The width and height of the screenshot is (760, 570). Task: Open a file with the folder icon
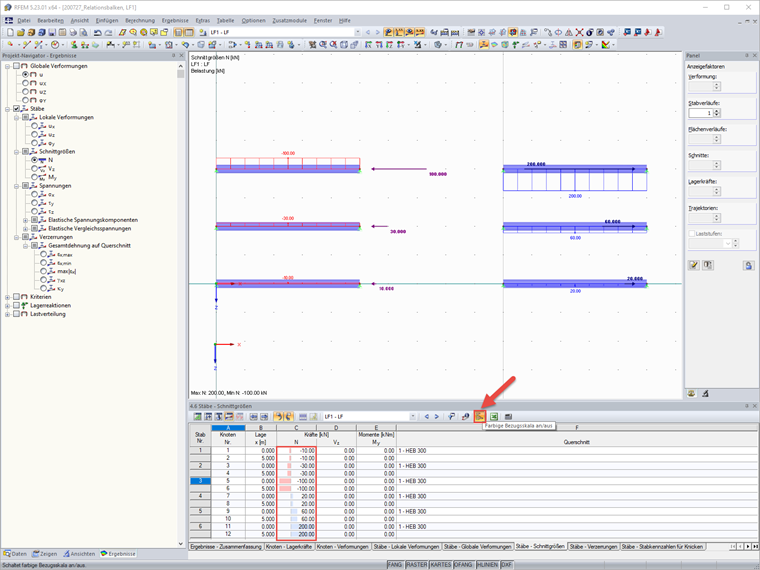(20, 32)
